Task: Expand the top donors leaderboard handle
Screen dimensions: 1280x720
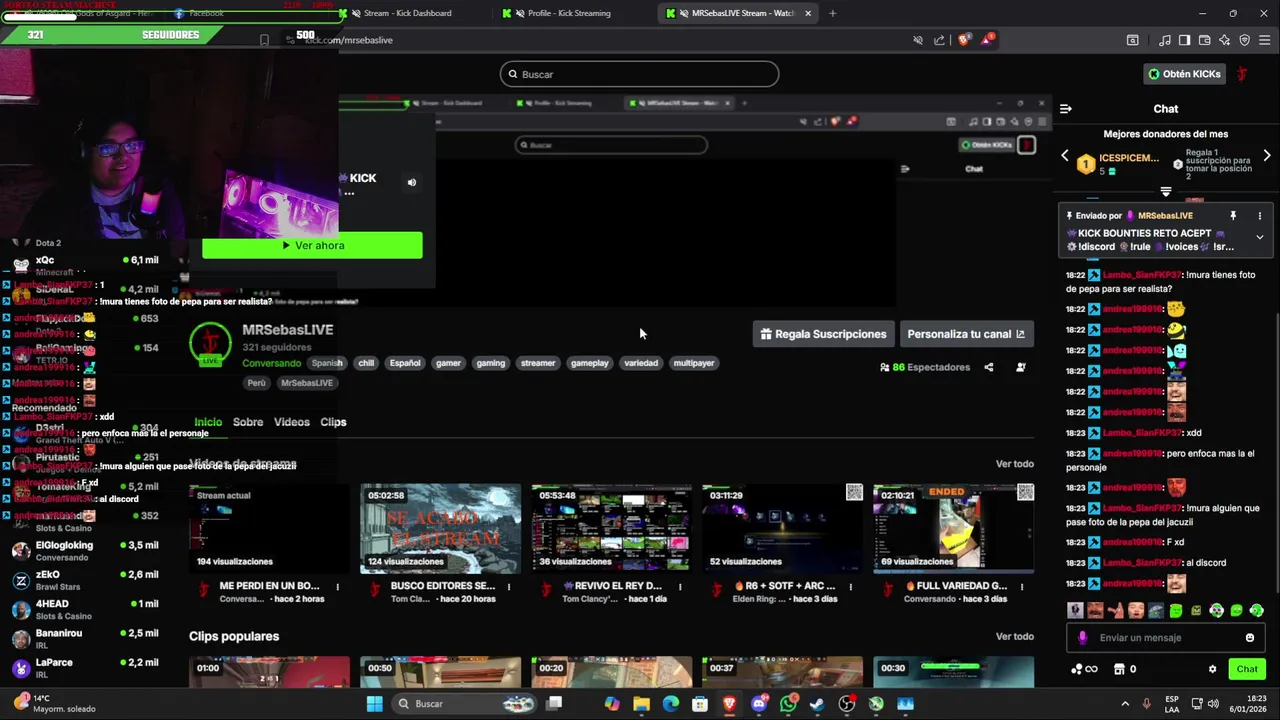Action: click(1166, 191)
